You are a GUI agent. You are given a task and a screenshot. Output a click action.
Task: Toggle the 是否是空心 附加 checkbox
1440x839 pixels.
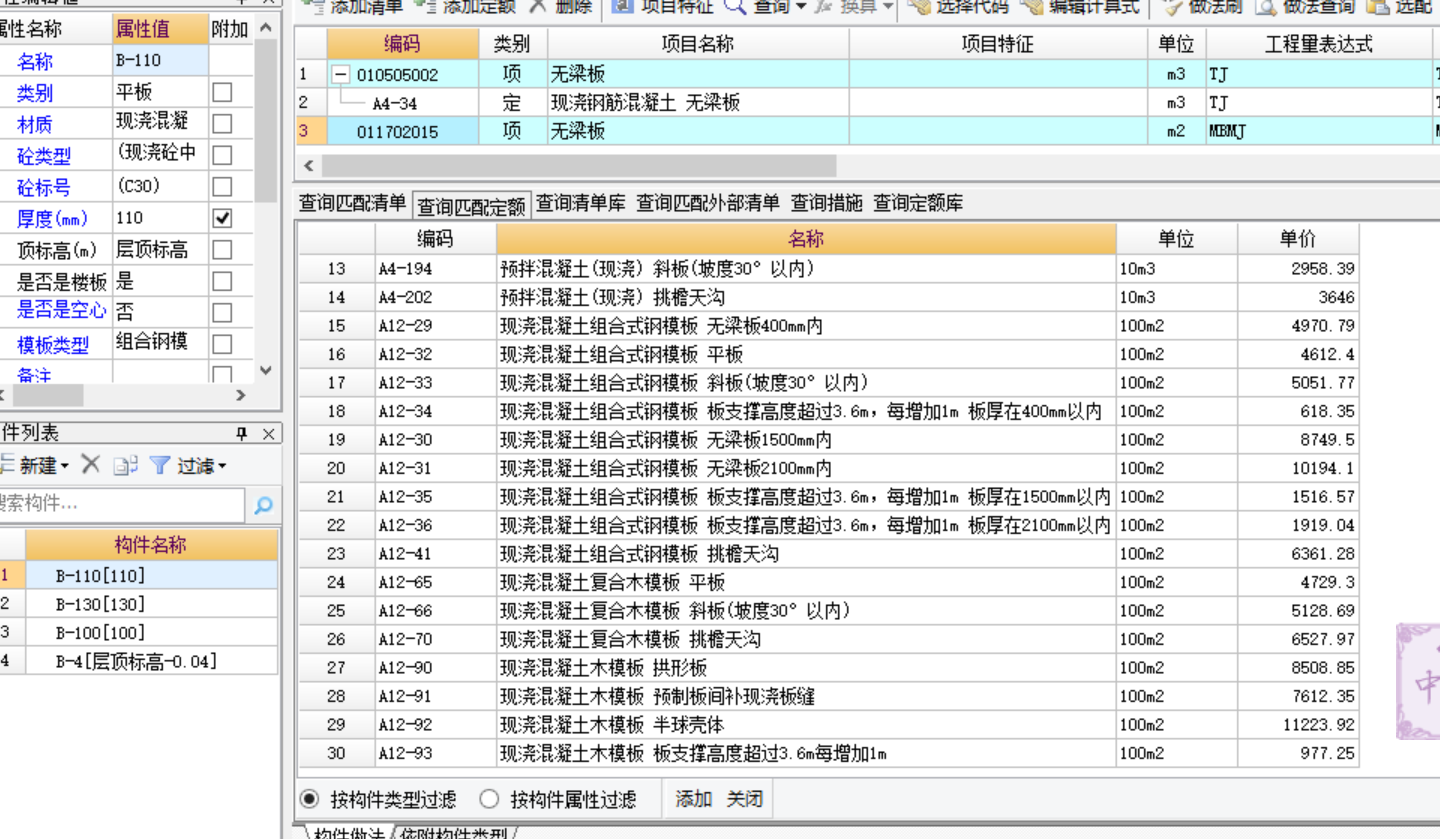pos(222,312)
